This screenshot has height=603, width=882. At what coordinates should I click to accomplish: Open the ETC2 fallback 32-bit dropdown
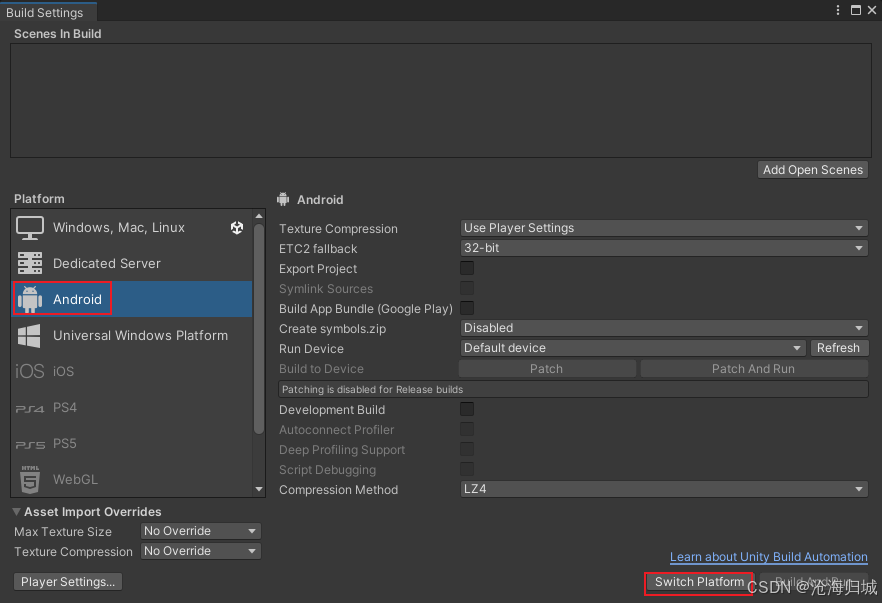pos(664,248)
